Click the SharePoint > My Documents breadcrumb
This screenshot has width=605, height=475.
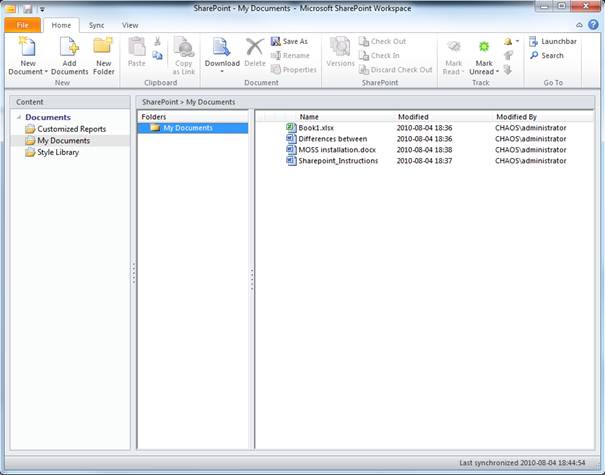pos(189,102)
